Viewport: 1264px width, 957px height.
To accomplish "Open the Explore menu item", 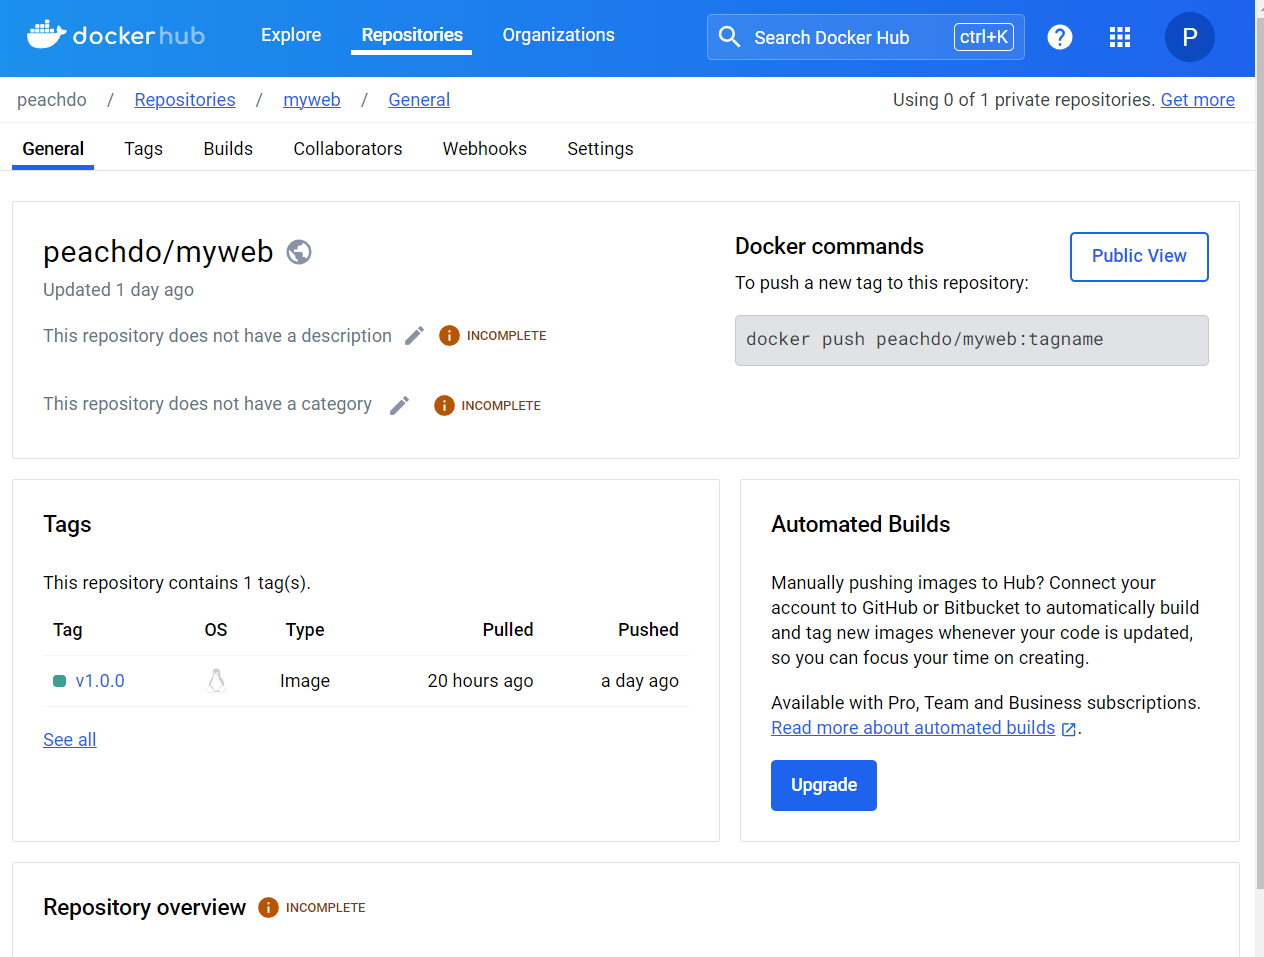I will coord(291,35).
